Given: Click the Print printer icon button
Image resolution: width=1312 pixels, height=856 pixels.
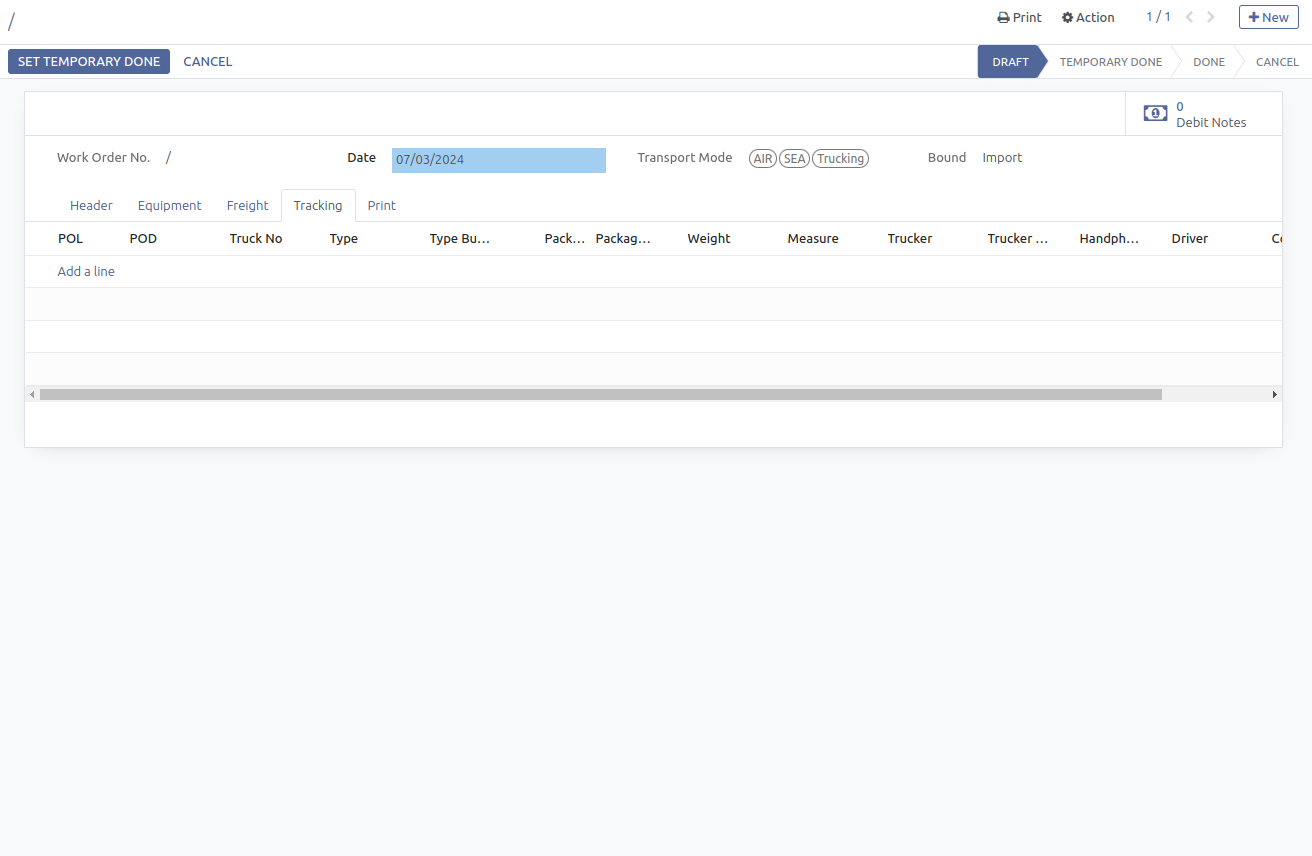Looking at the screenshot, I should pyautogui.click(x=1019, y=17).
